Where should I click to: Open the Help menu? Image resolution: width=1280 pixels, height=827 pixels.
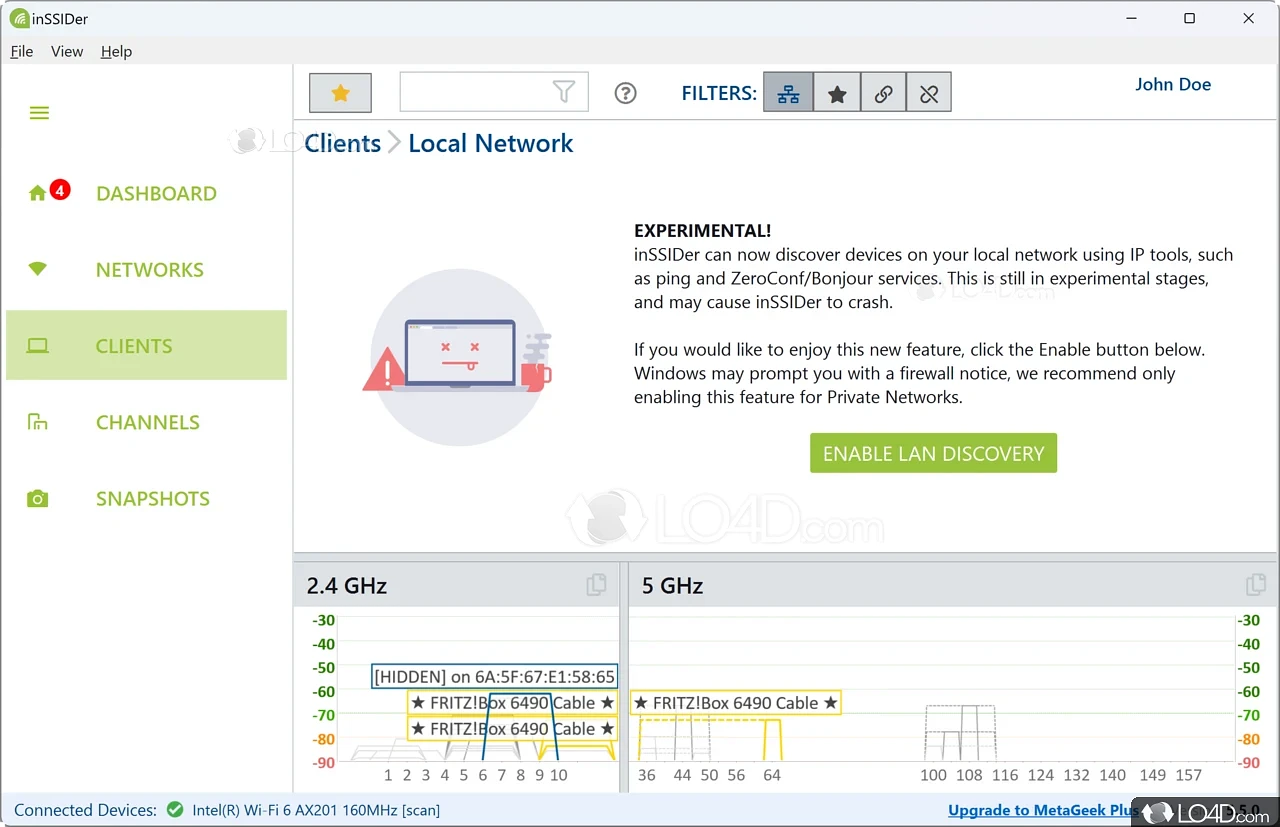(x=116, y=51)
